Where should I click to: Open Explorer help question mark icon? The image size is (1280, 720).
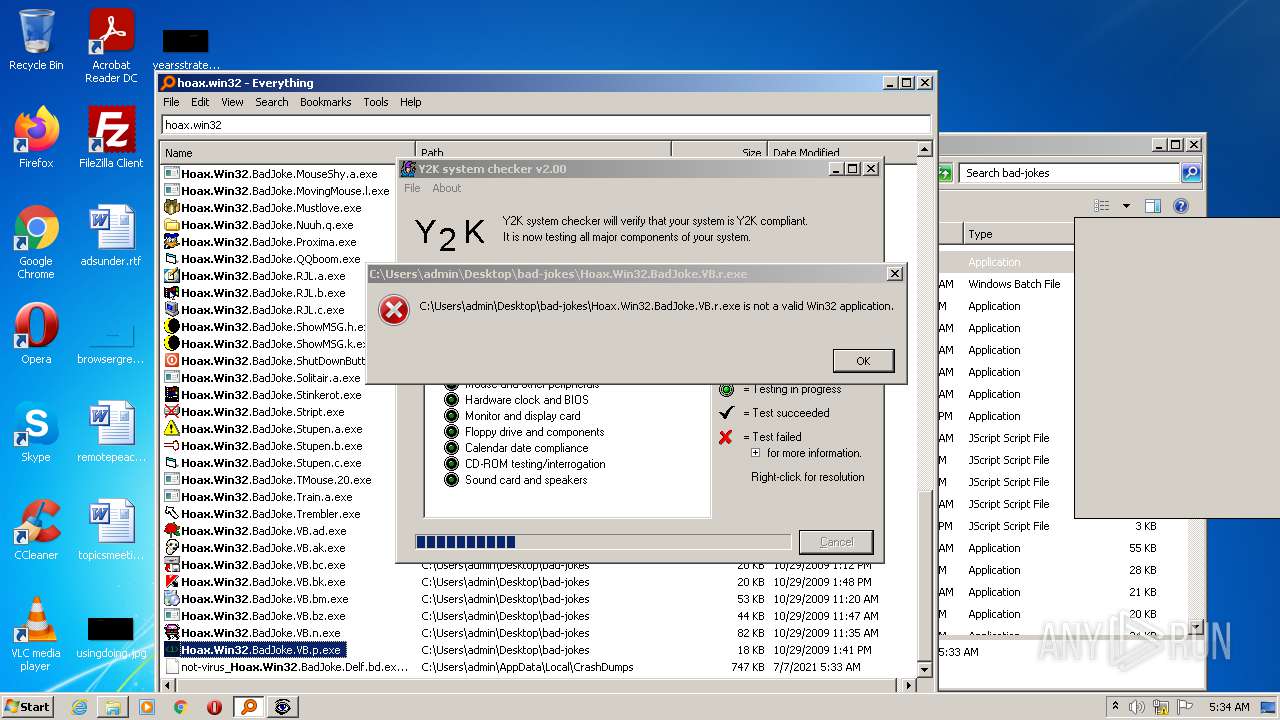pyautogui.click(x=1181, y=206)
